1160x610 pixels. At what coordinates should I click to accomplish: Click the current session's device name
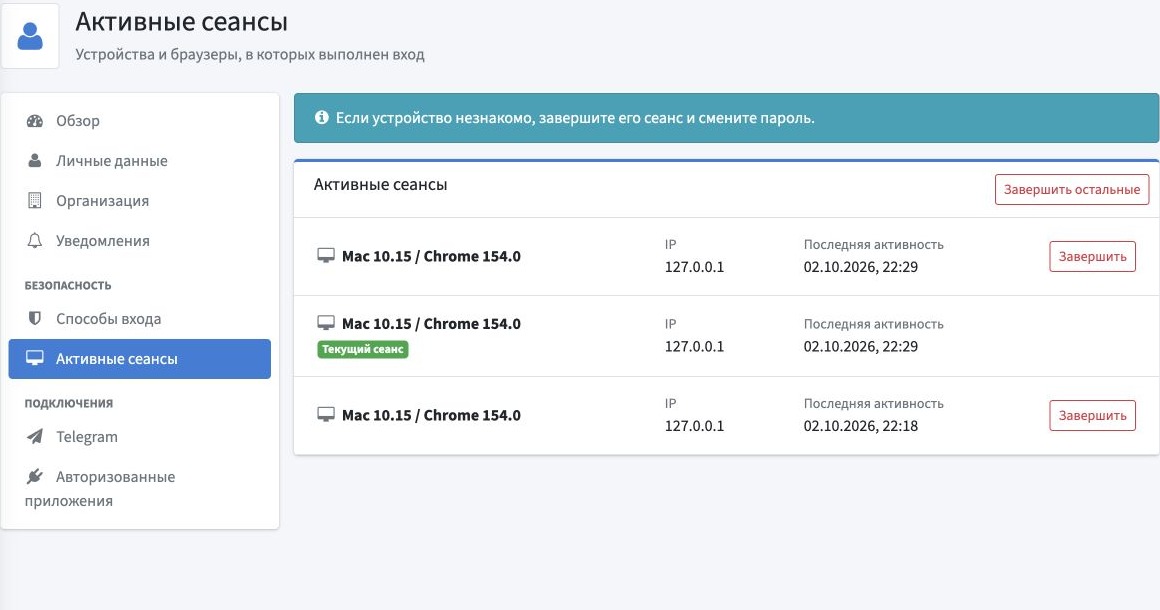[x=431, y=324]
